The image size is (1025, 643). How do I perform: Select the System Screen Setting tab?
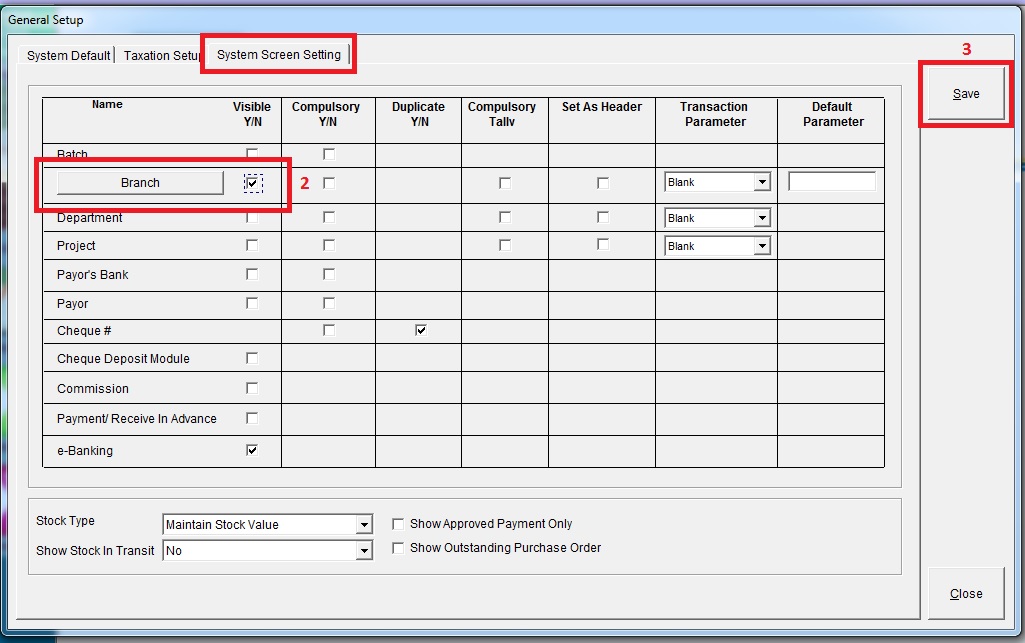pyautogui.click(x=278, y=55)
